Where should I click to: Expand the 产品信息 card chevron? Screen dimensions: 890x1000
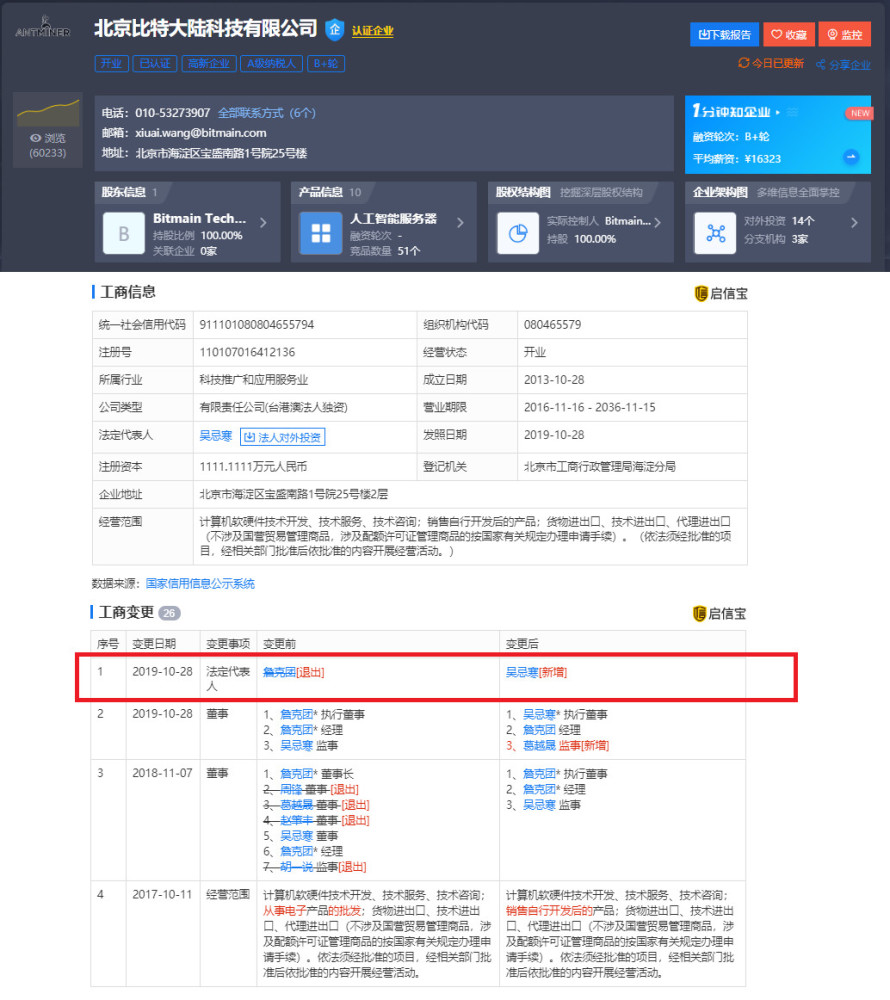tap(460, 223)
